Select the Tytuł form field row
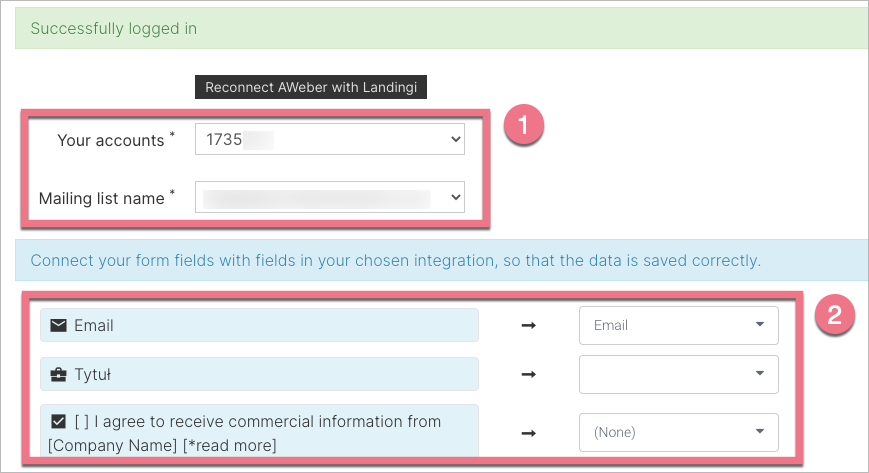 tap(259, 375)
